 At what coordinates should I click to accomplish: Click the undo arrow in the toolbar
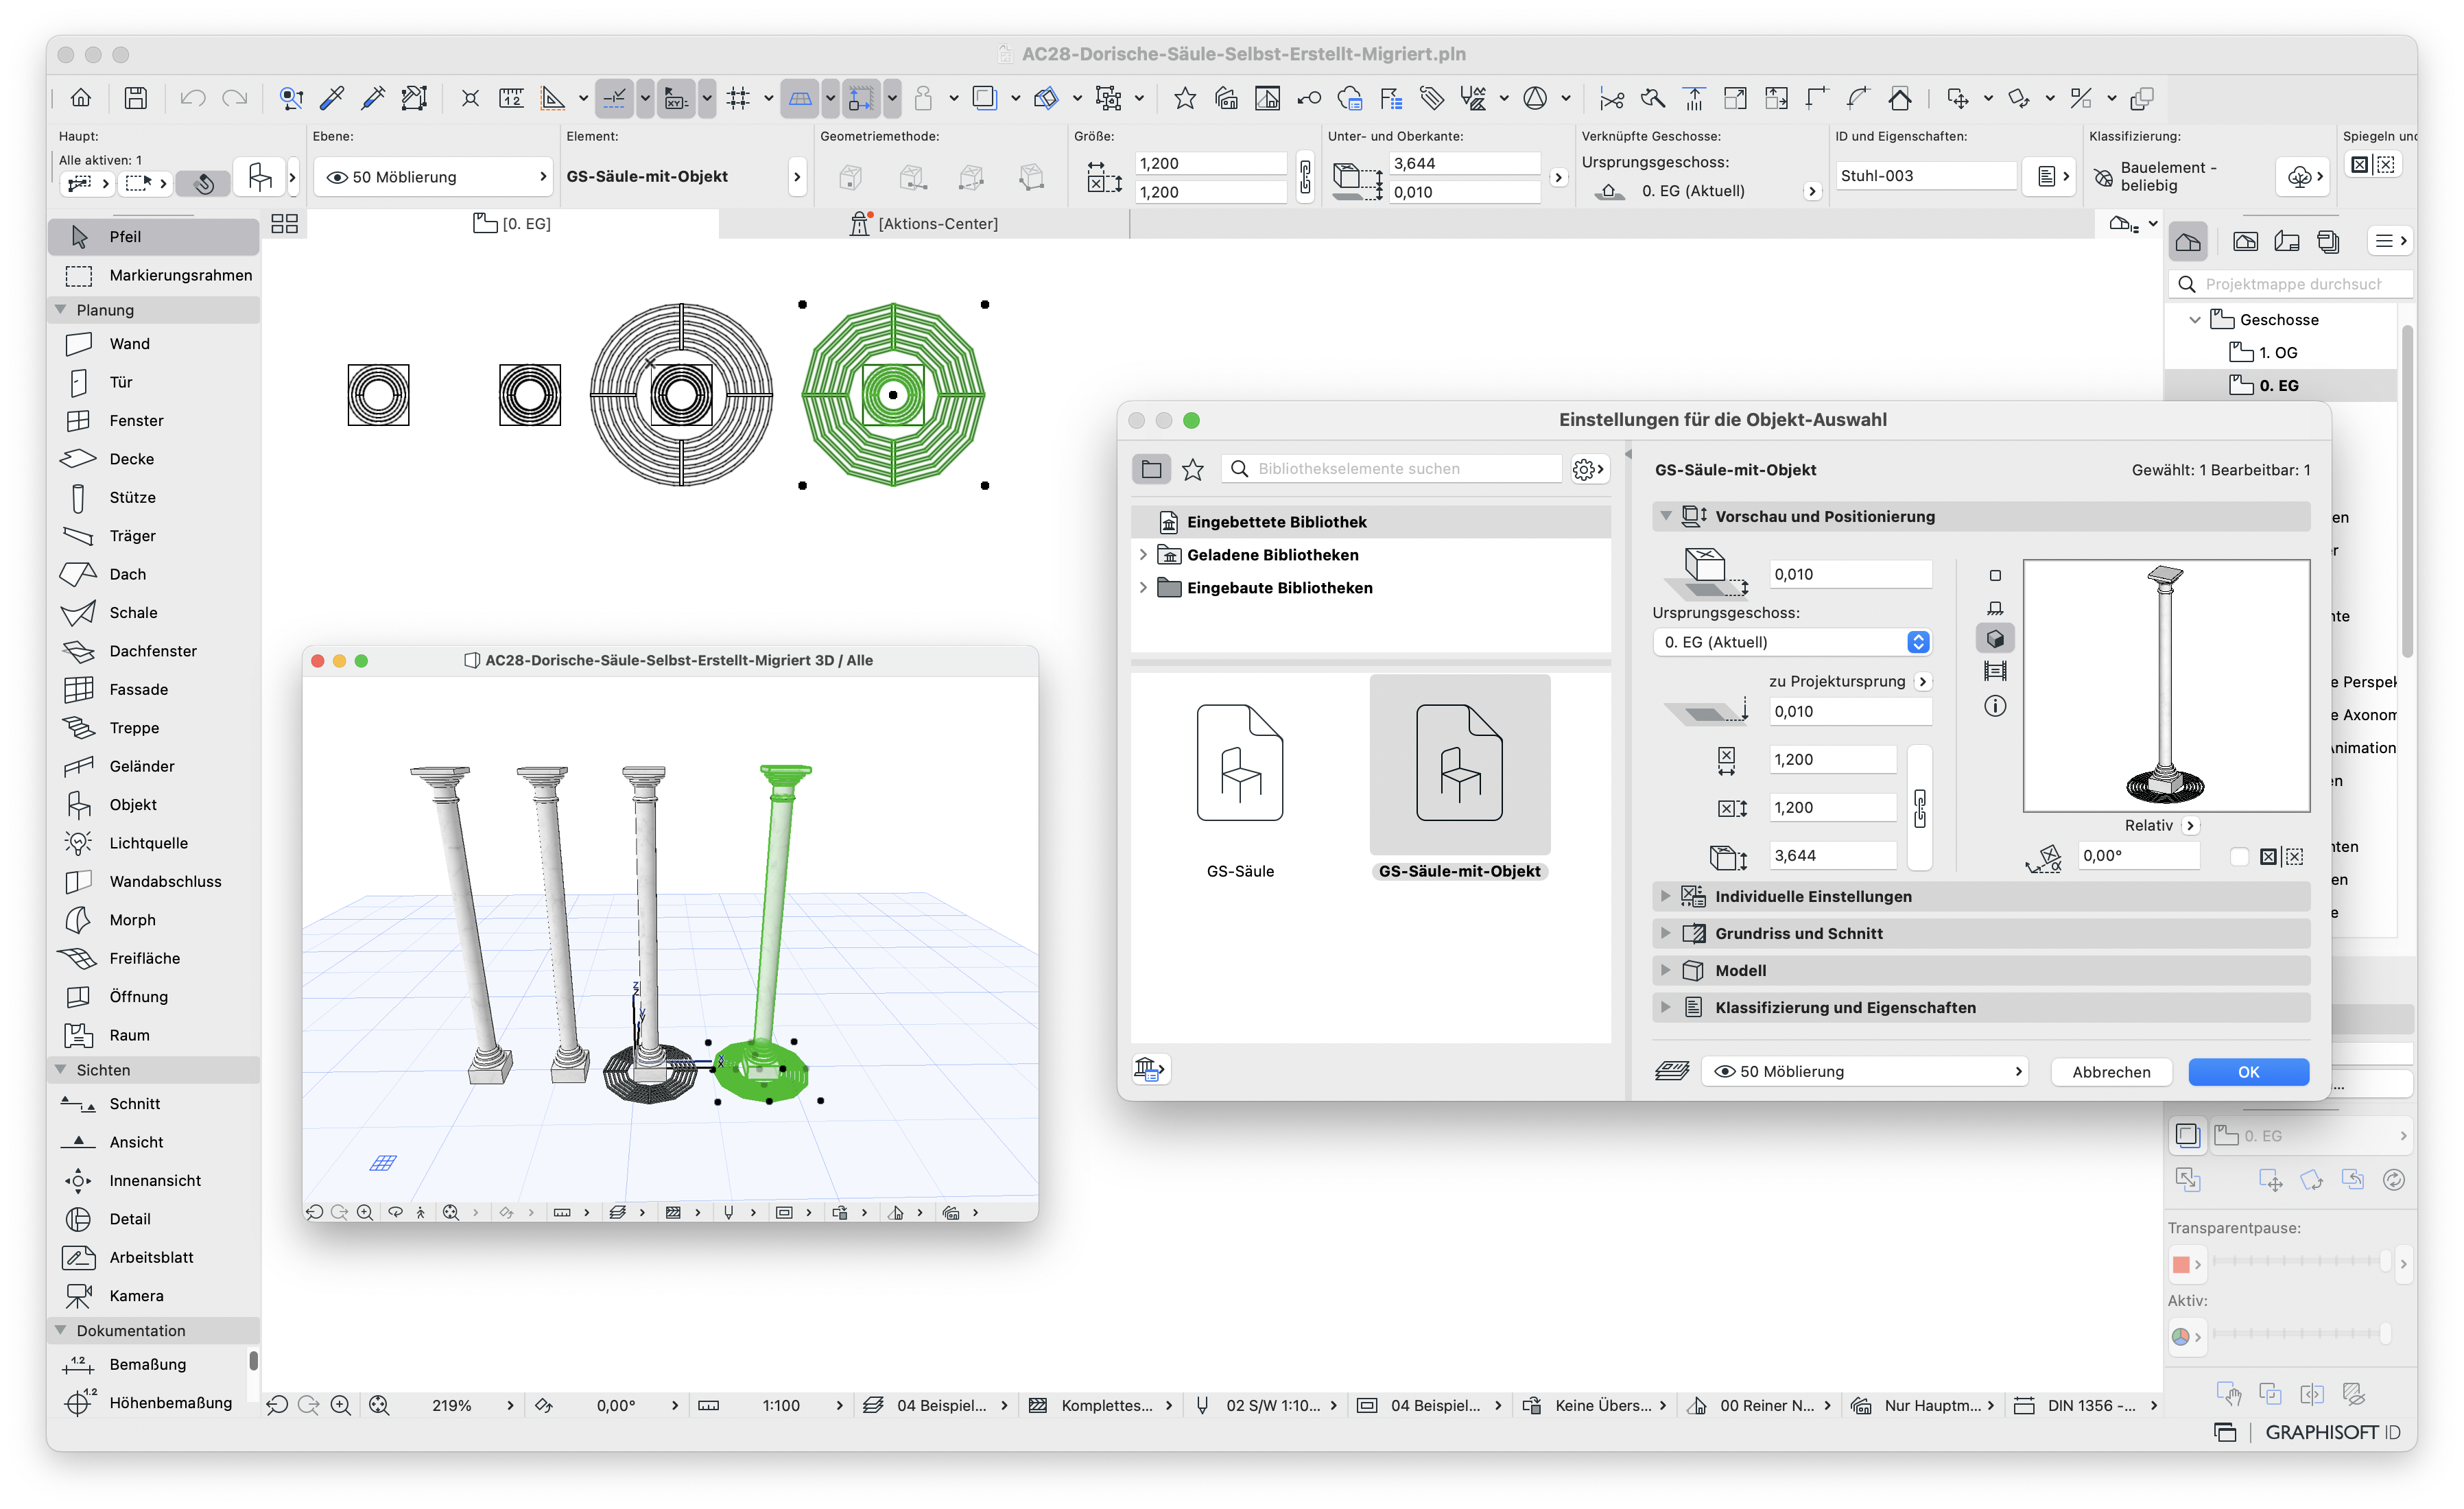pyautogui.click(x=192, y=98)
